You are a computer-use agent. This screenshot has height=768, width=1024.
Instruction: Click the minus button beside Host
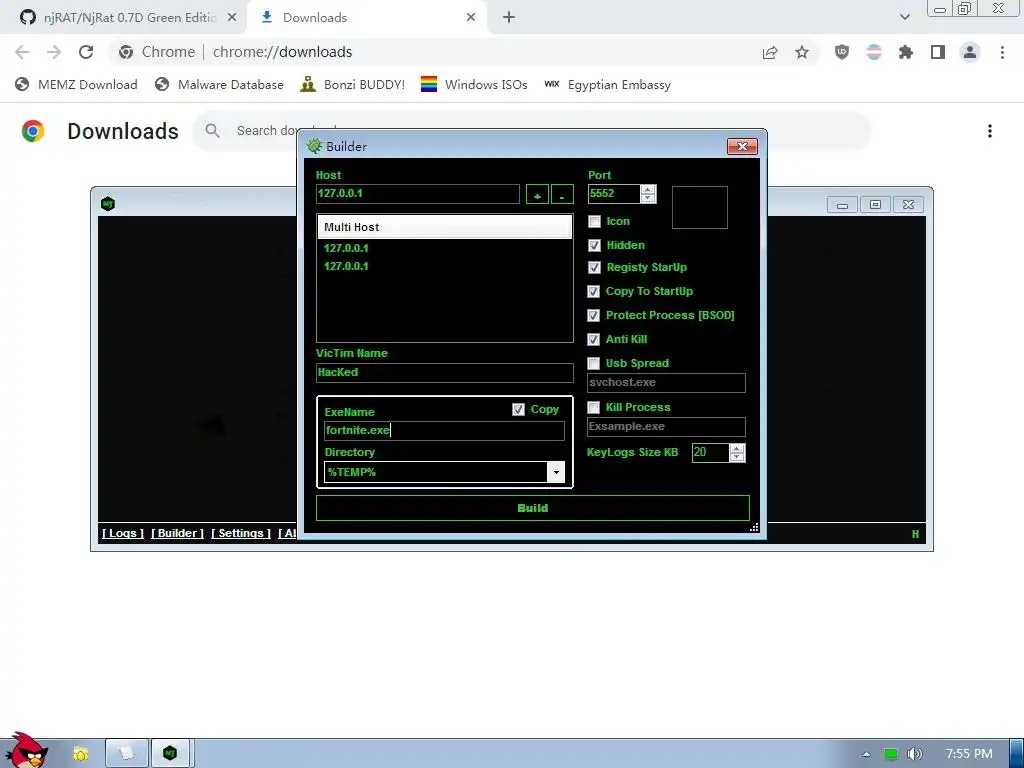pyautogui.click(x=562, y=195)
